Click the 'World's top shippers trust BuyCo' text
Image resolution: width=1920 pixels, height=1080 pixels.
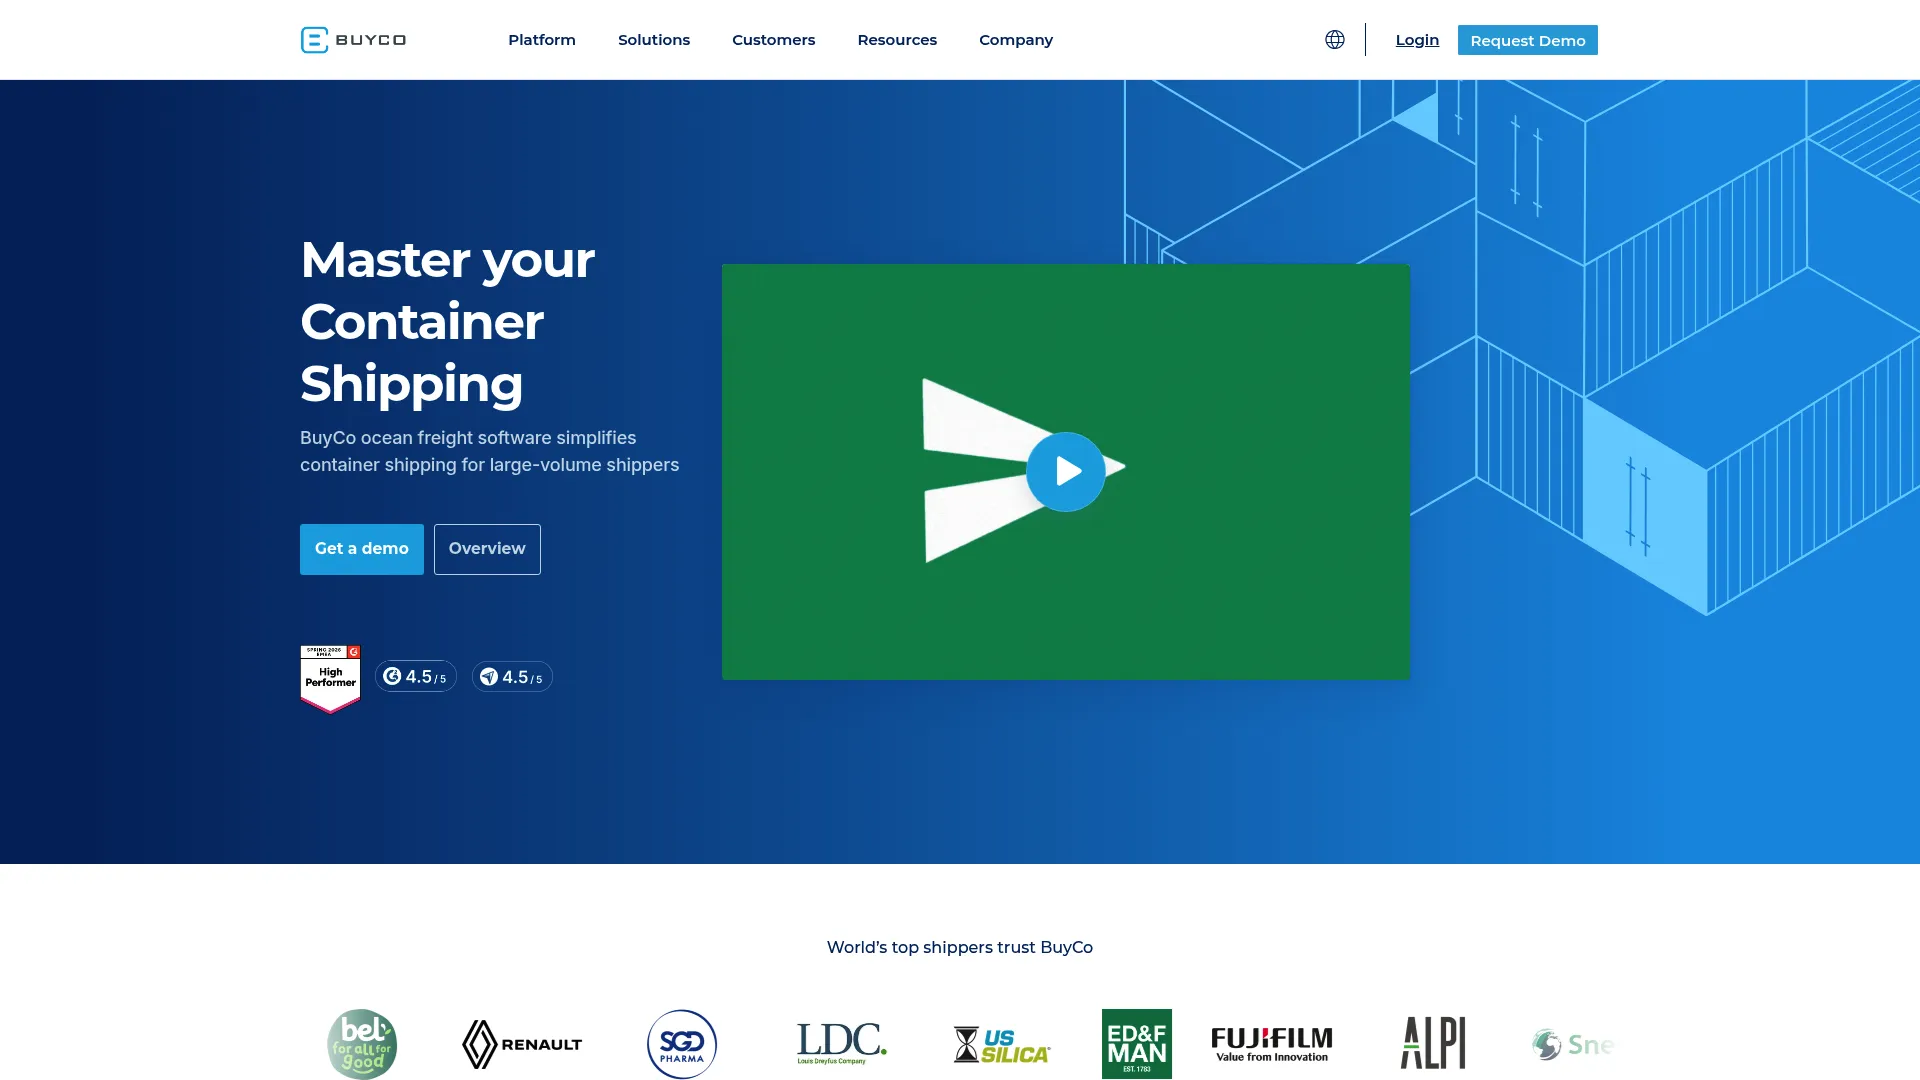(960, 947)
